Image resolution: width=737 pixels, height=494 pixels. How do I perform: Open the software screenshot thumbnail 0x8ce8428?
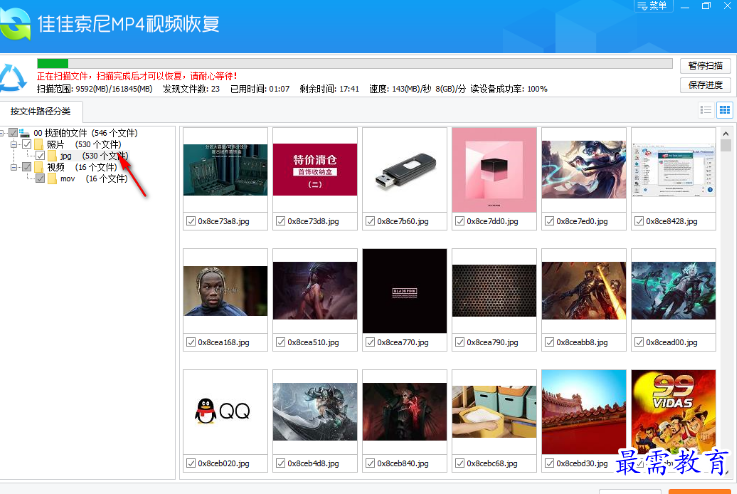(674, 170)
